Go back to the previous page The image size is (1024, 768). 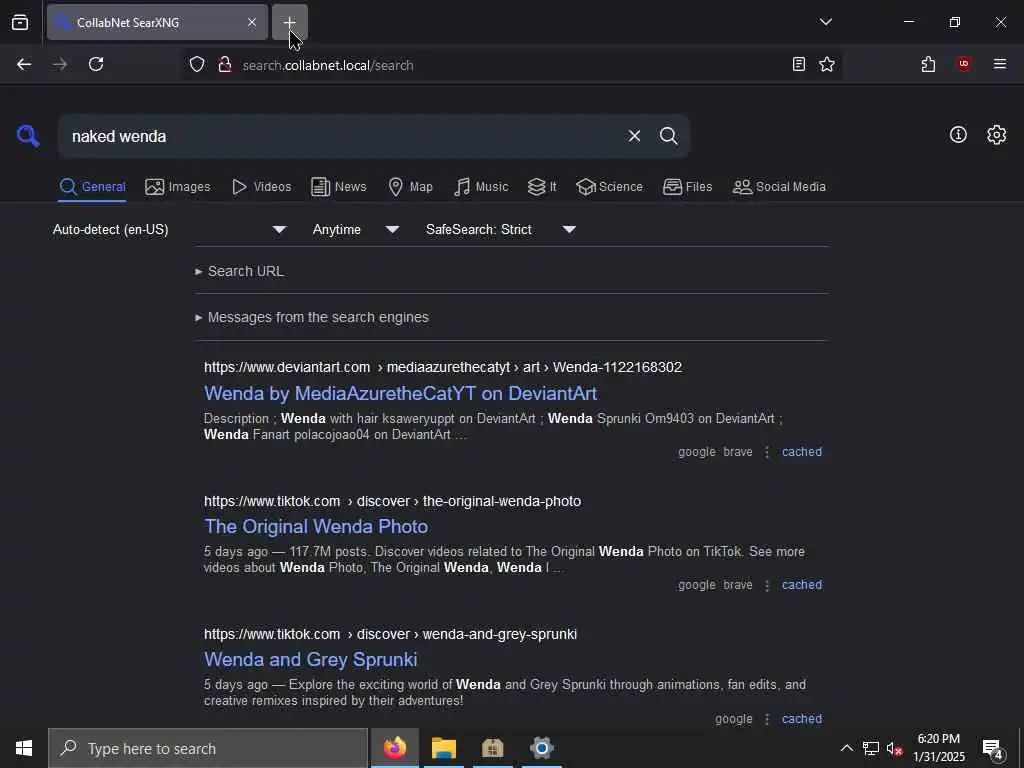coord(24,64)
